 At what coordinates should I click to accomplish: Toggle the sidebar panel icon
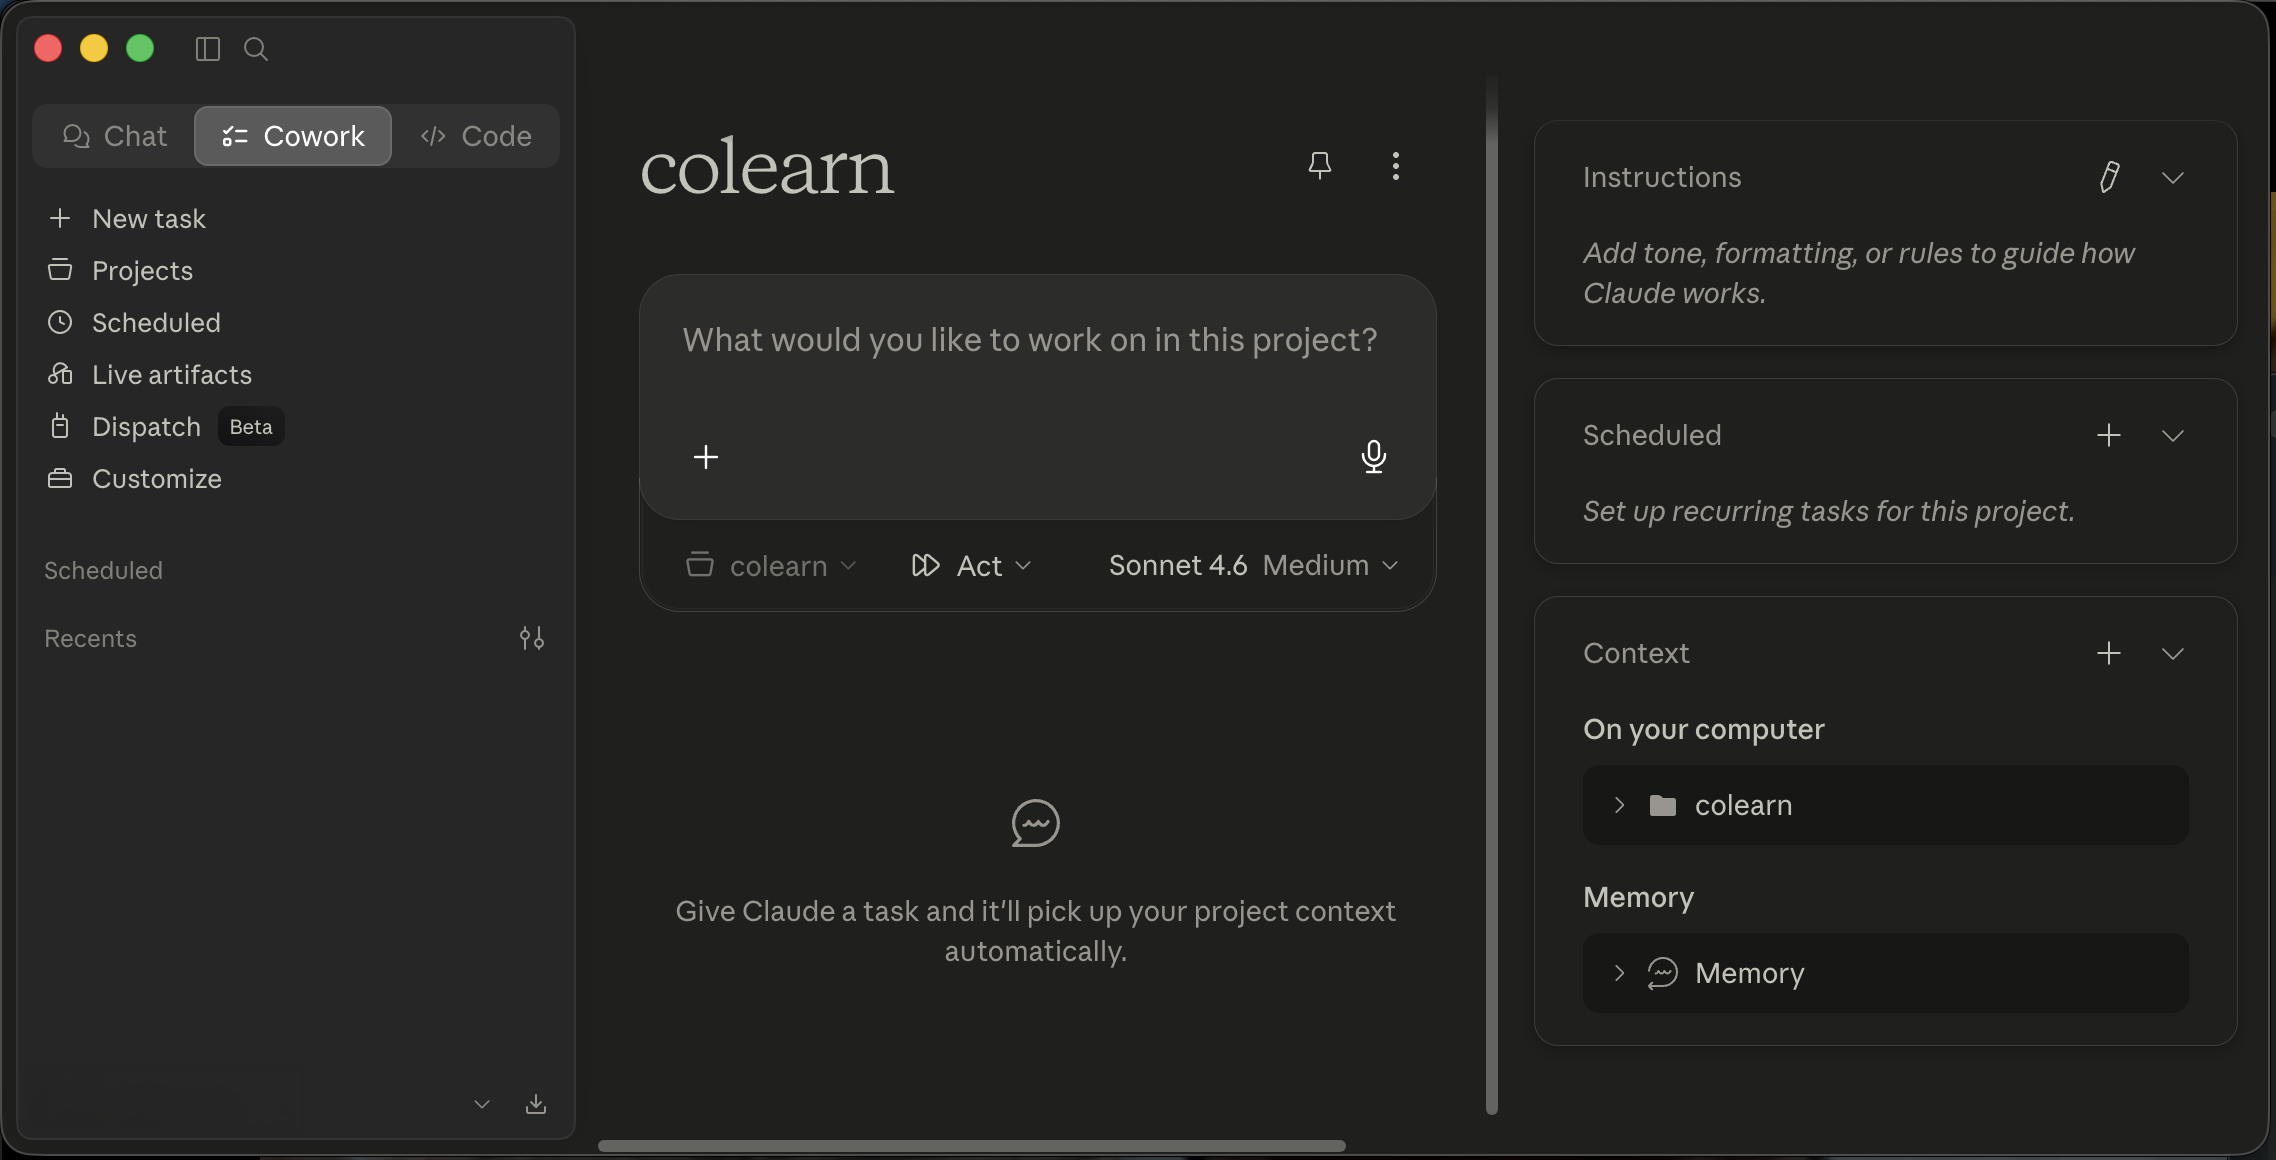point(208,49)
